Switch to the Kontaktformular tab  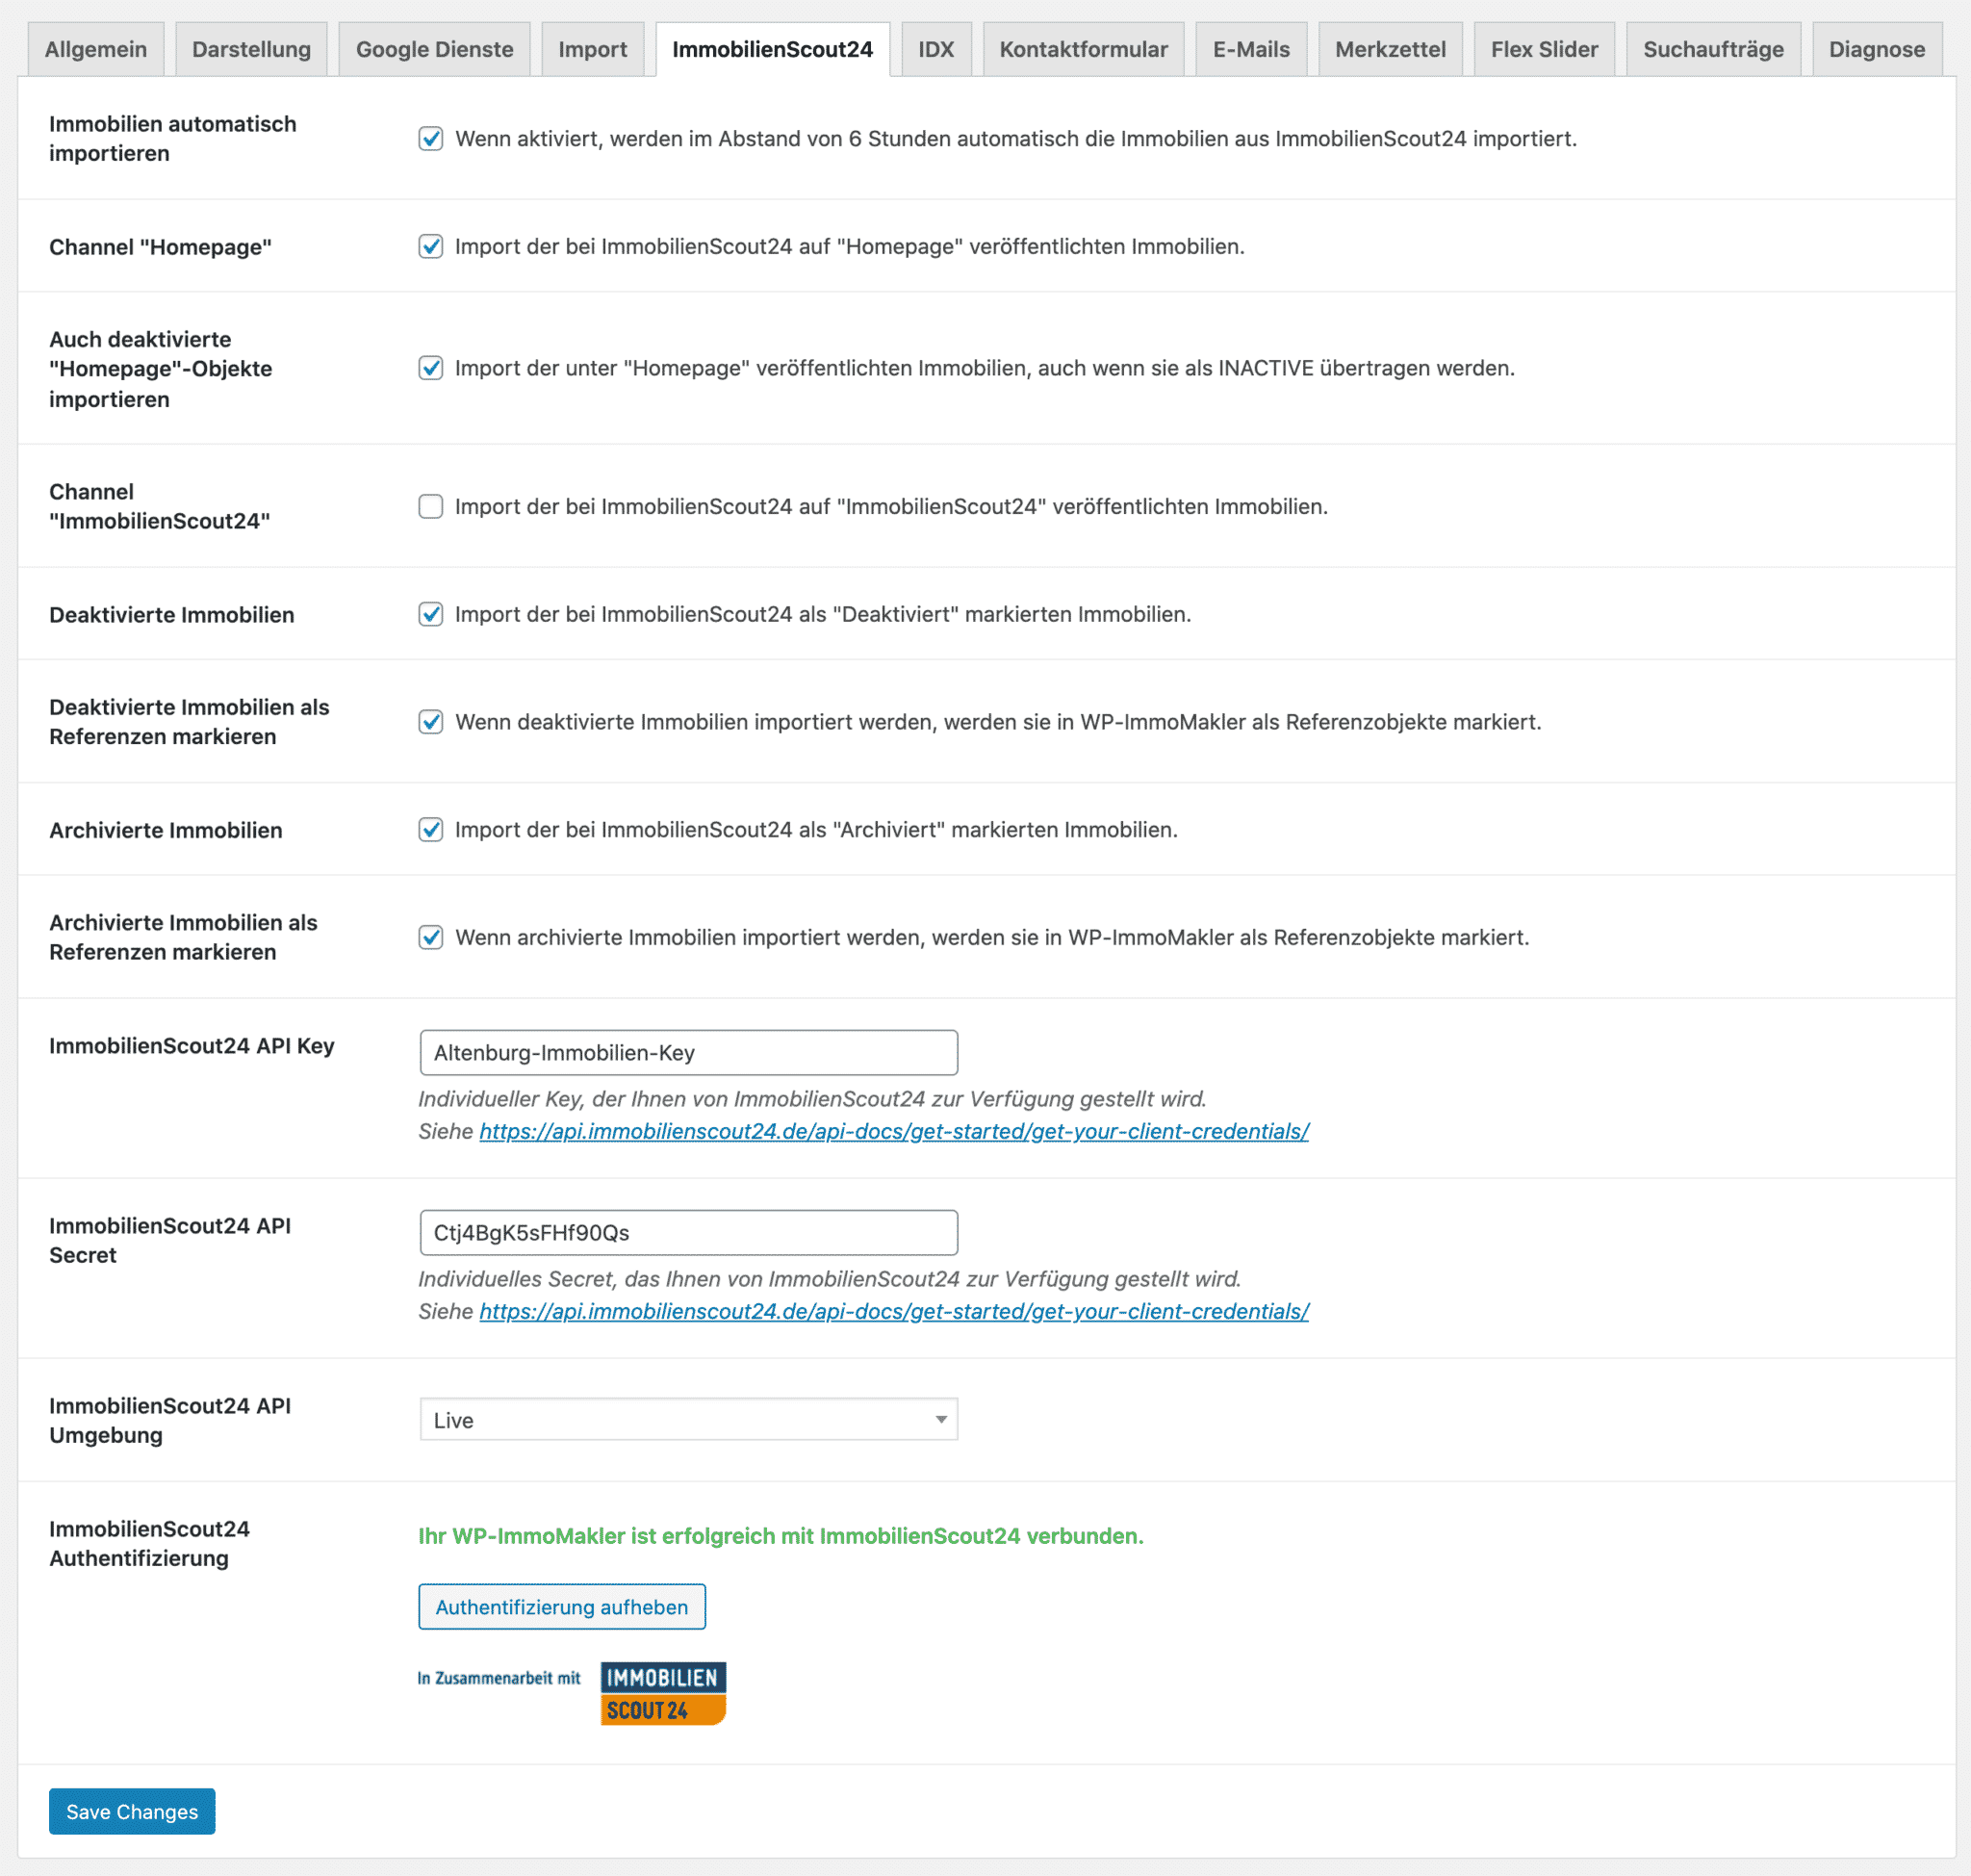(1083, 49)
